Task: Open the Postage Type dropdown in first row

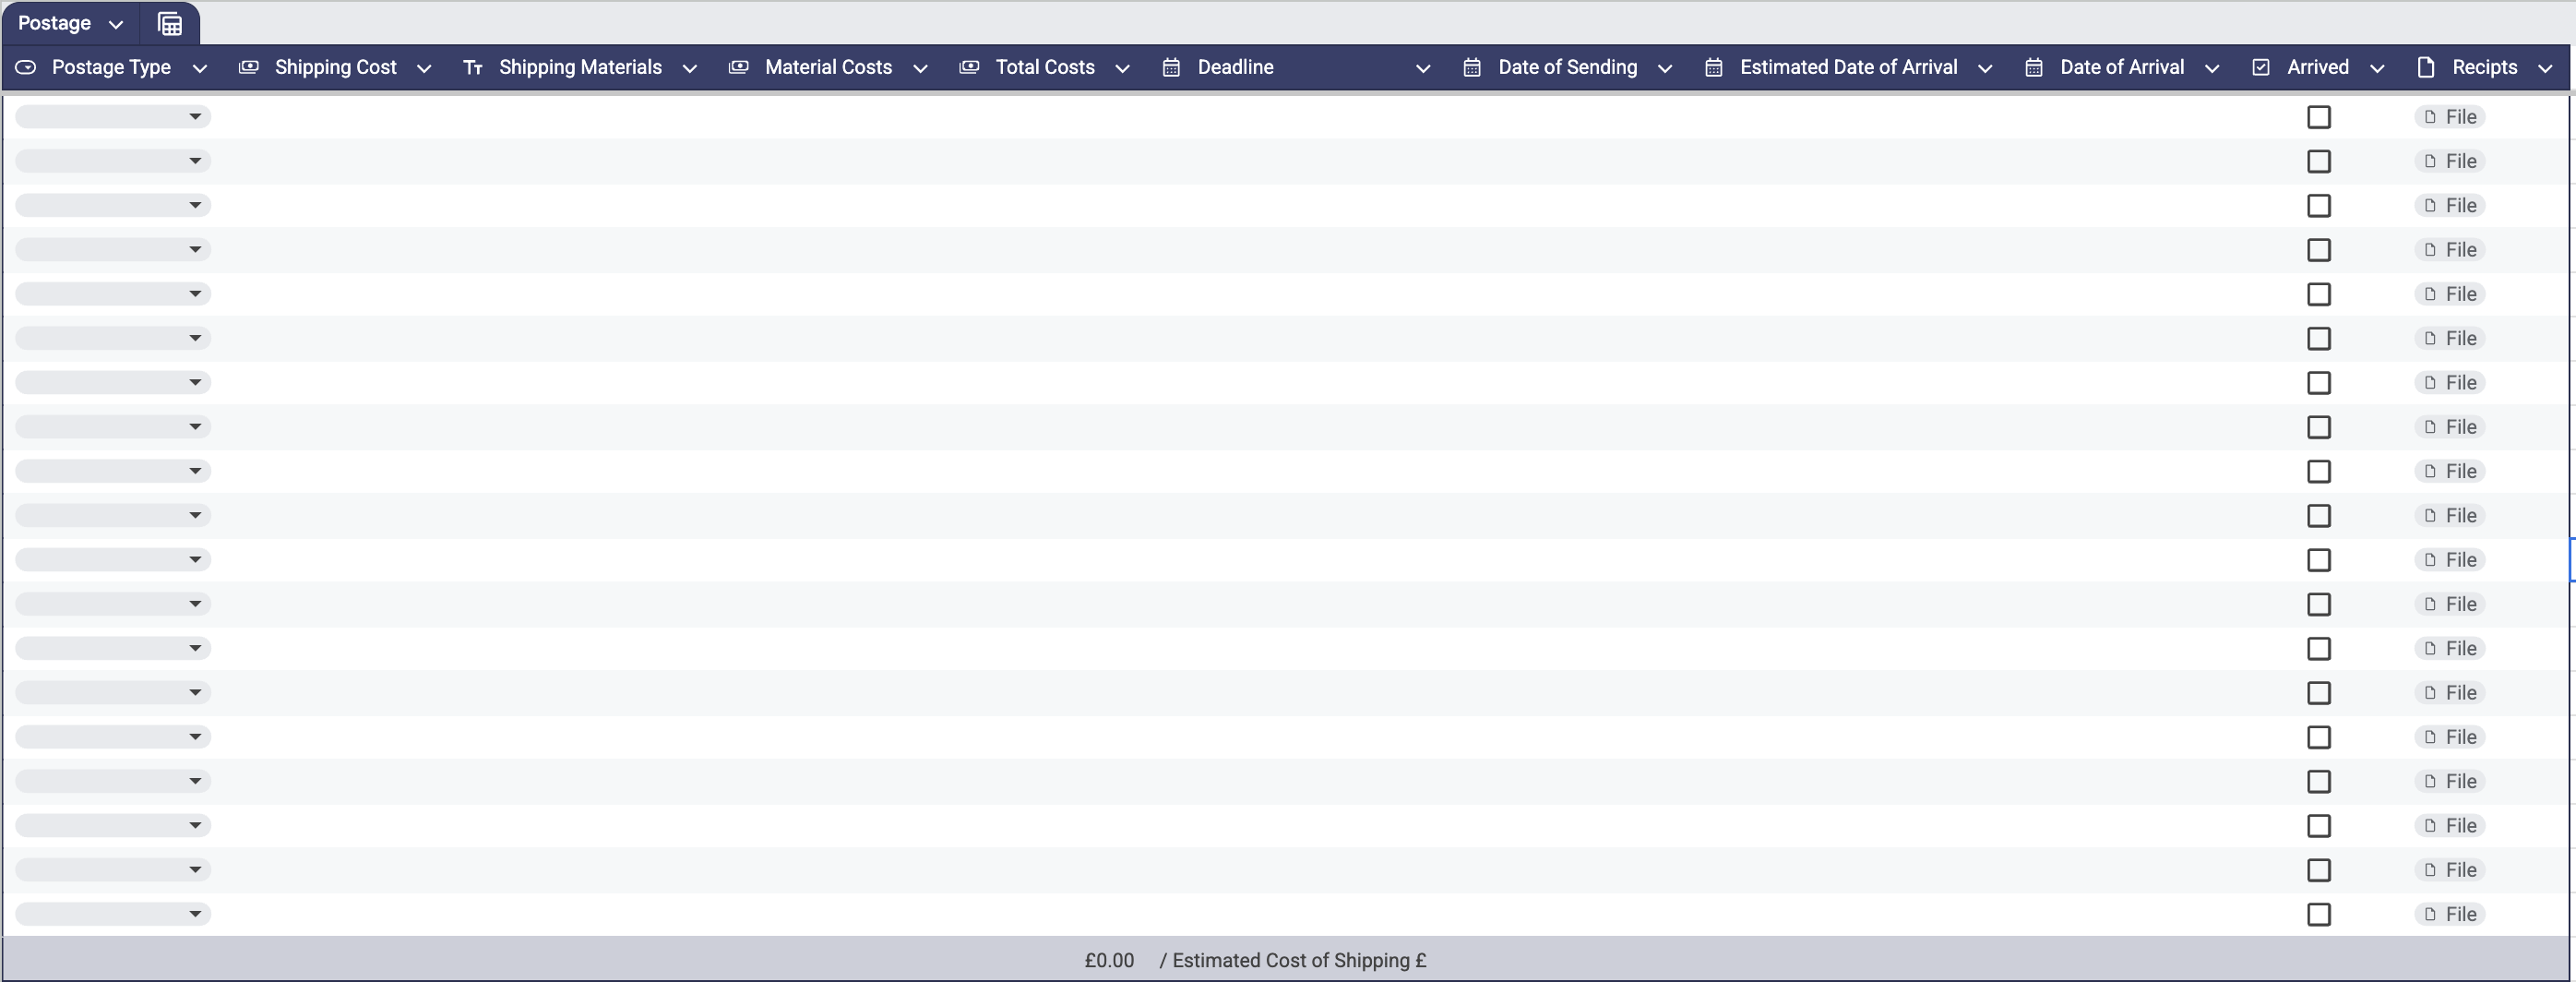Action: (x=113, y=117)
